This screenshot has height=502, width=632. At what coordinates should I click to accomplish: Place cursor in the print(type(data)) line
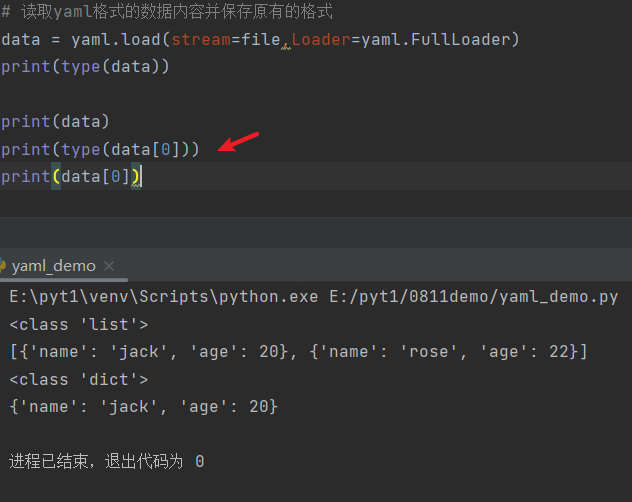coord(85,67)
